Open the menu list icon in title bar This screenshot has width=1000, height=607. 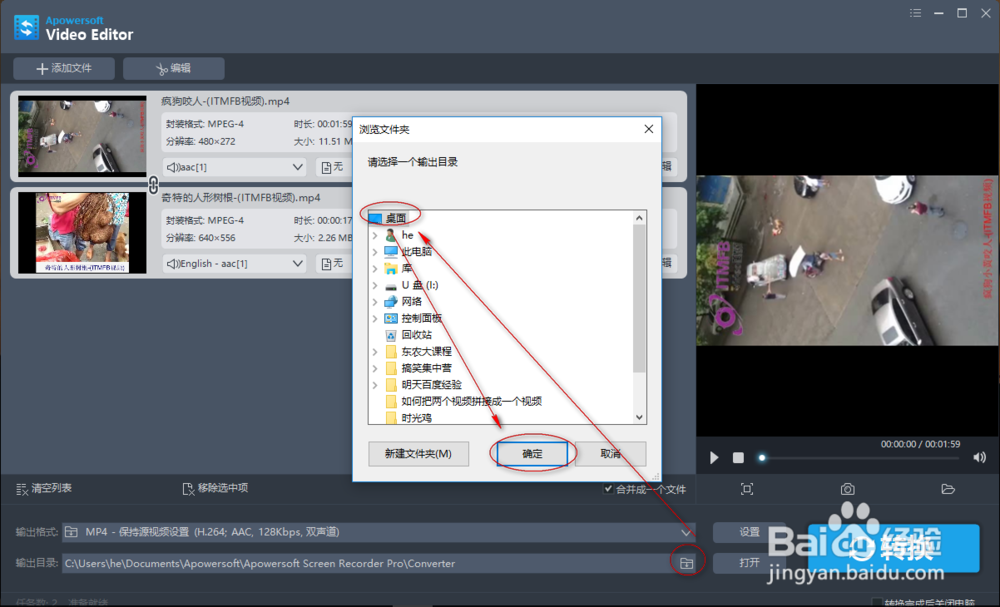(915, 13)
